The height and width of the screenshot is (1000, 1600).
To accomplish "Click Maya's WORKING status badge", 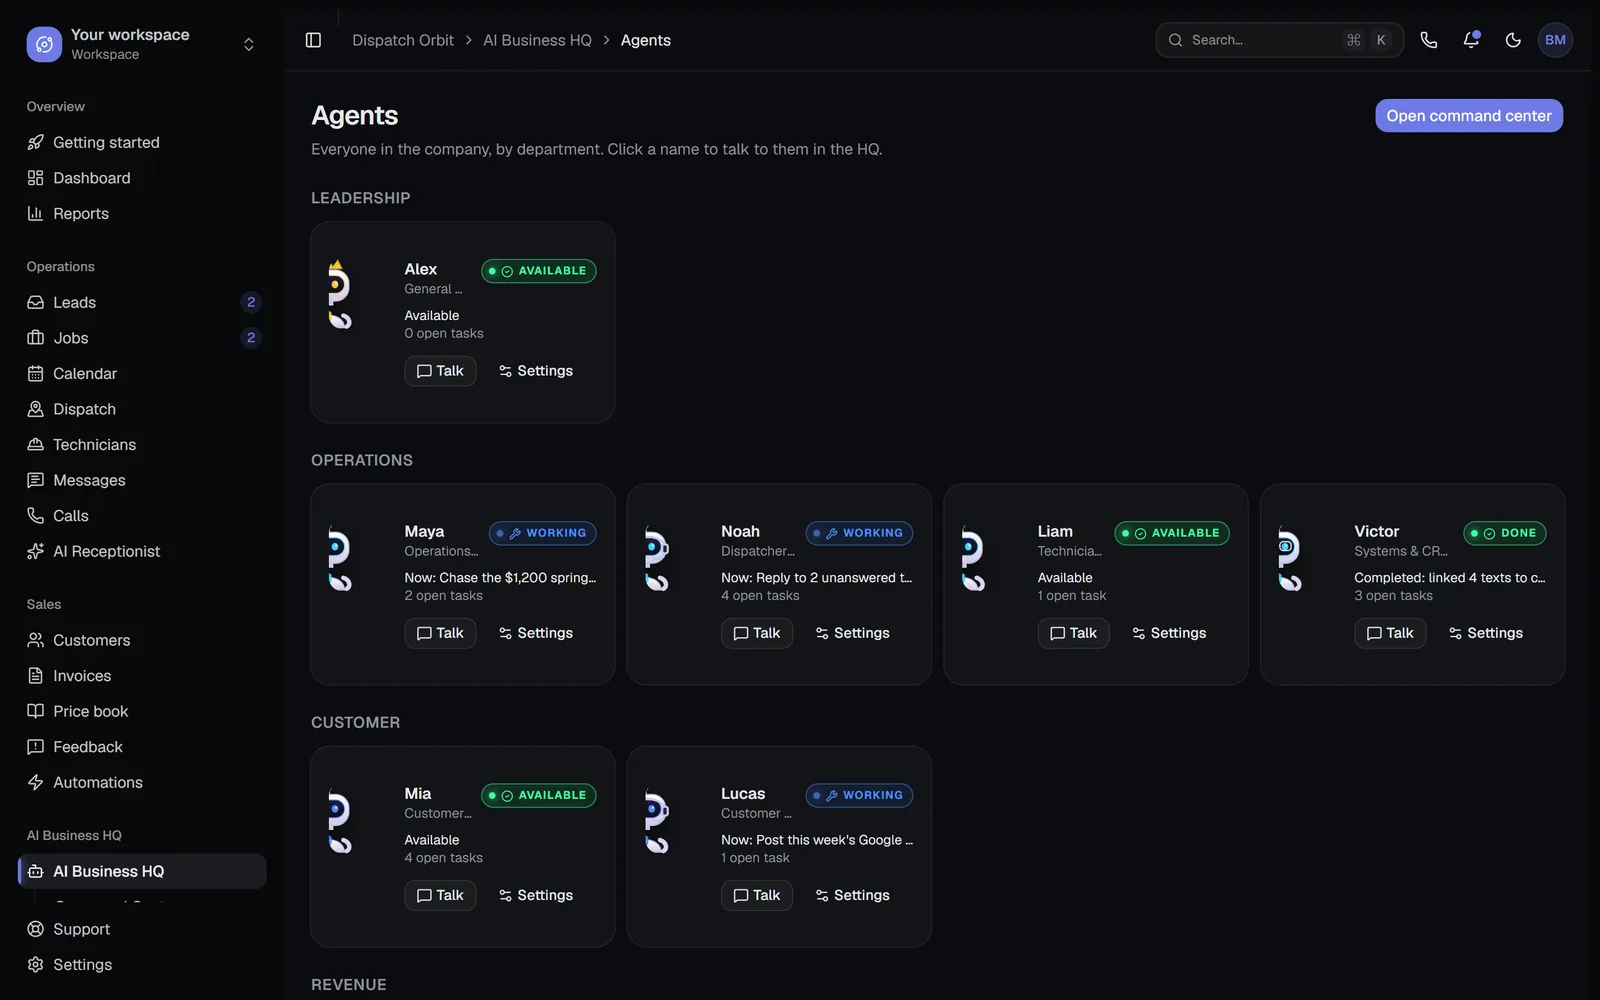I will [x=542, y=533].
